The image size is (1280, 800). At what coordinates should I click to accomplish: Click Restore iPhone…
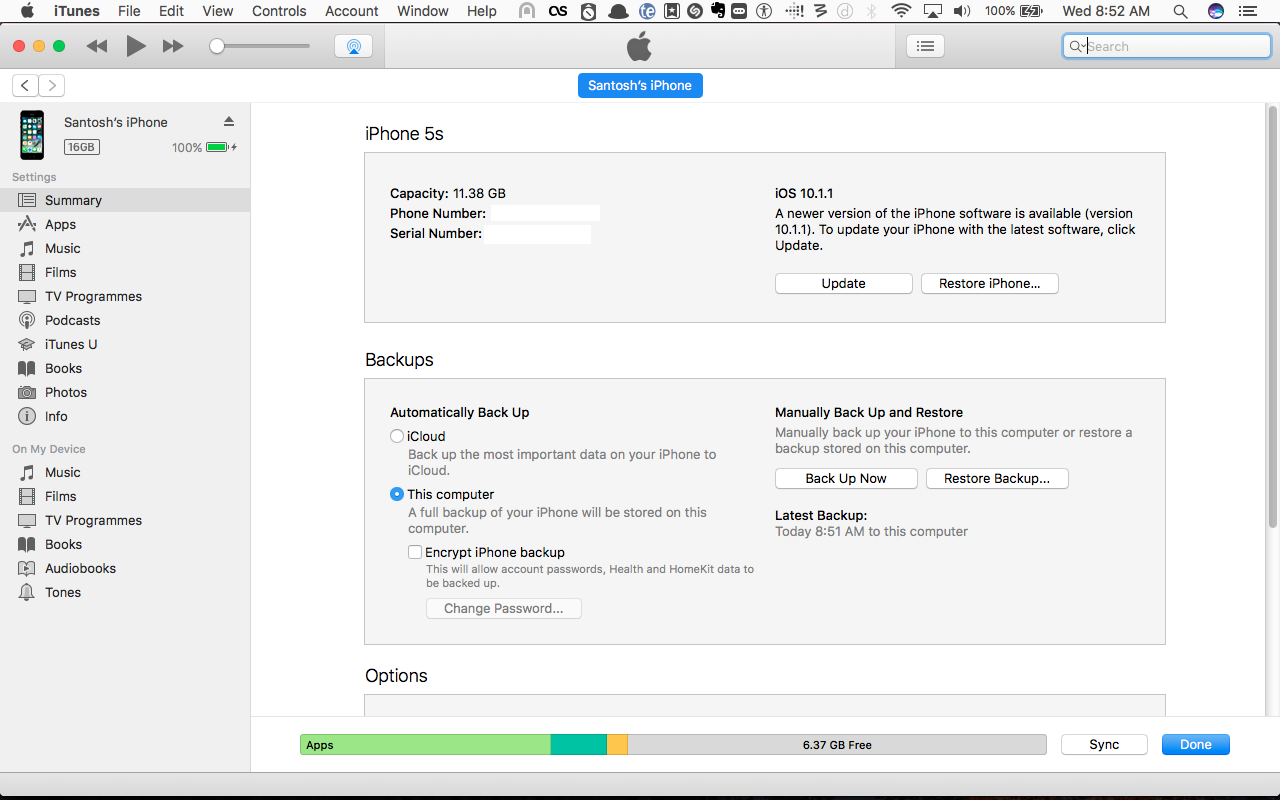(990, 283)
